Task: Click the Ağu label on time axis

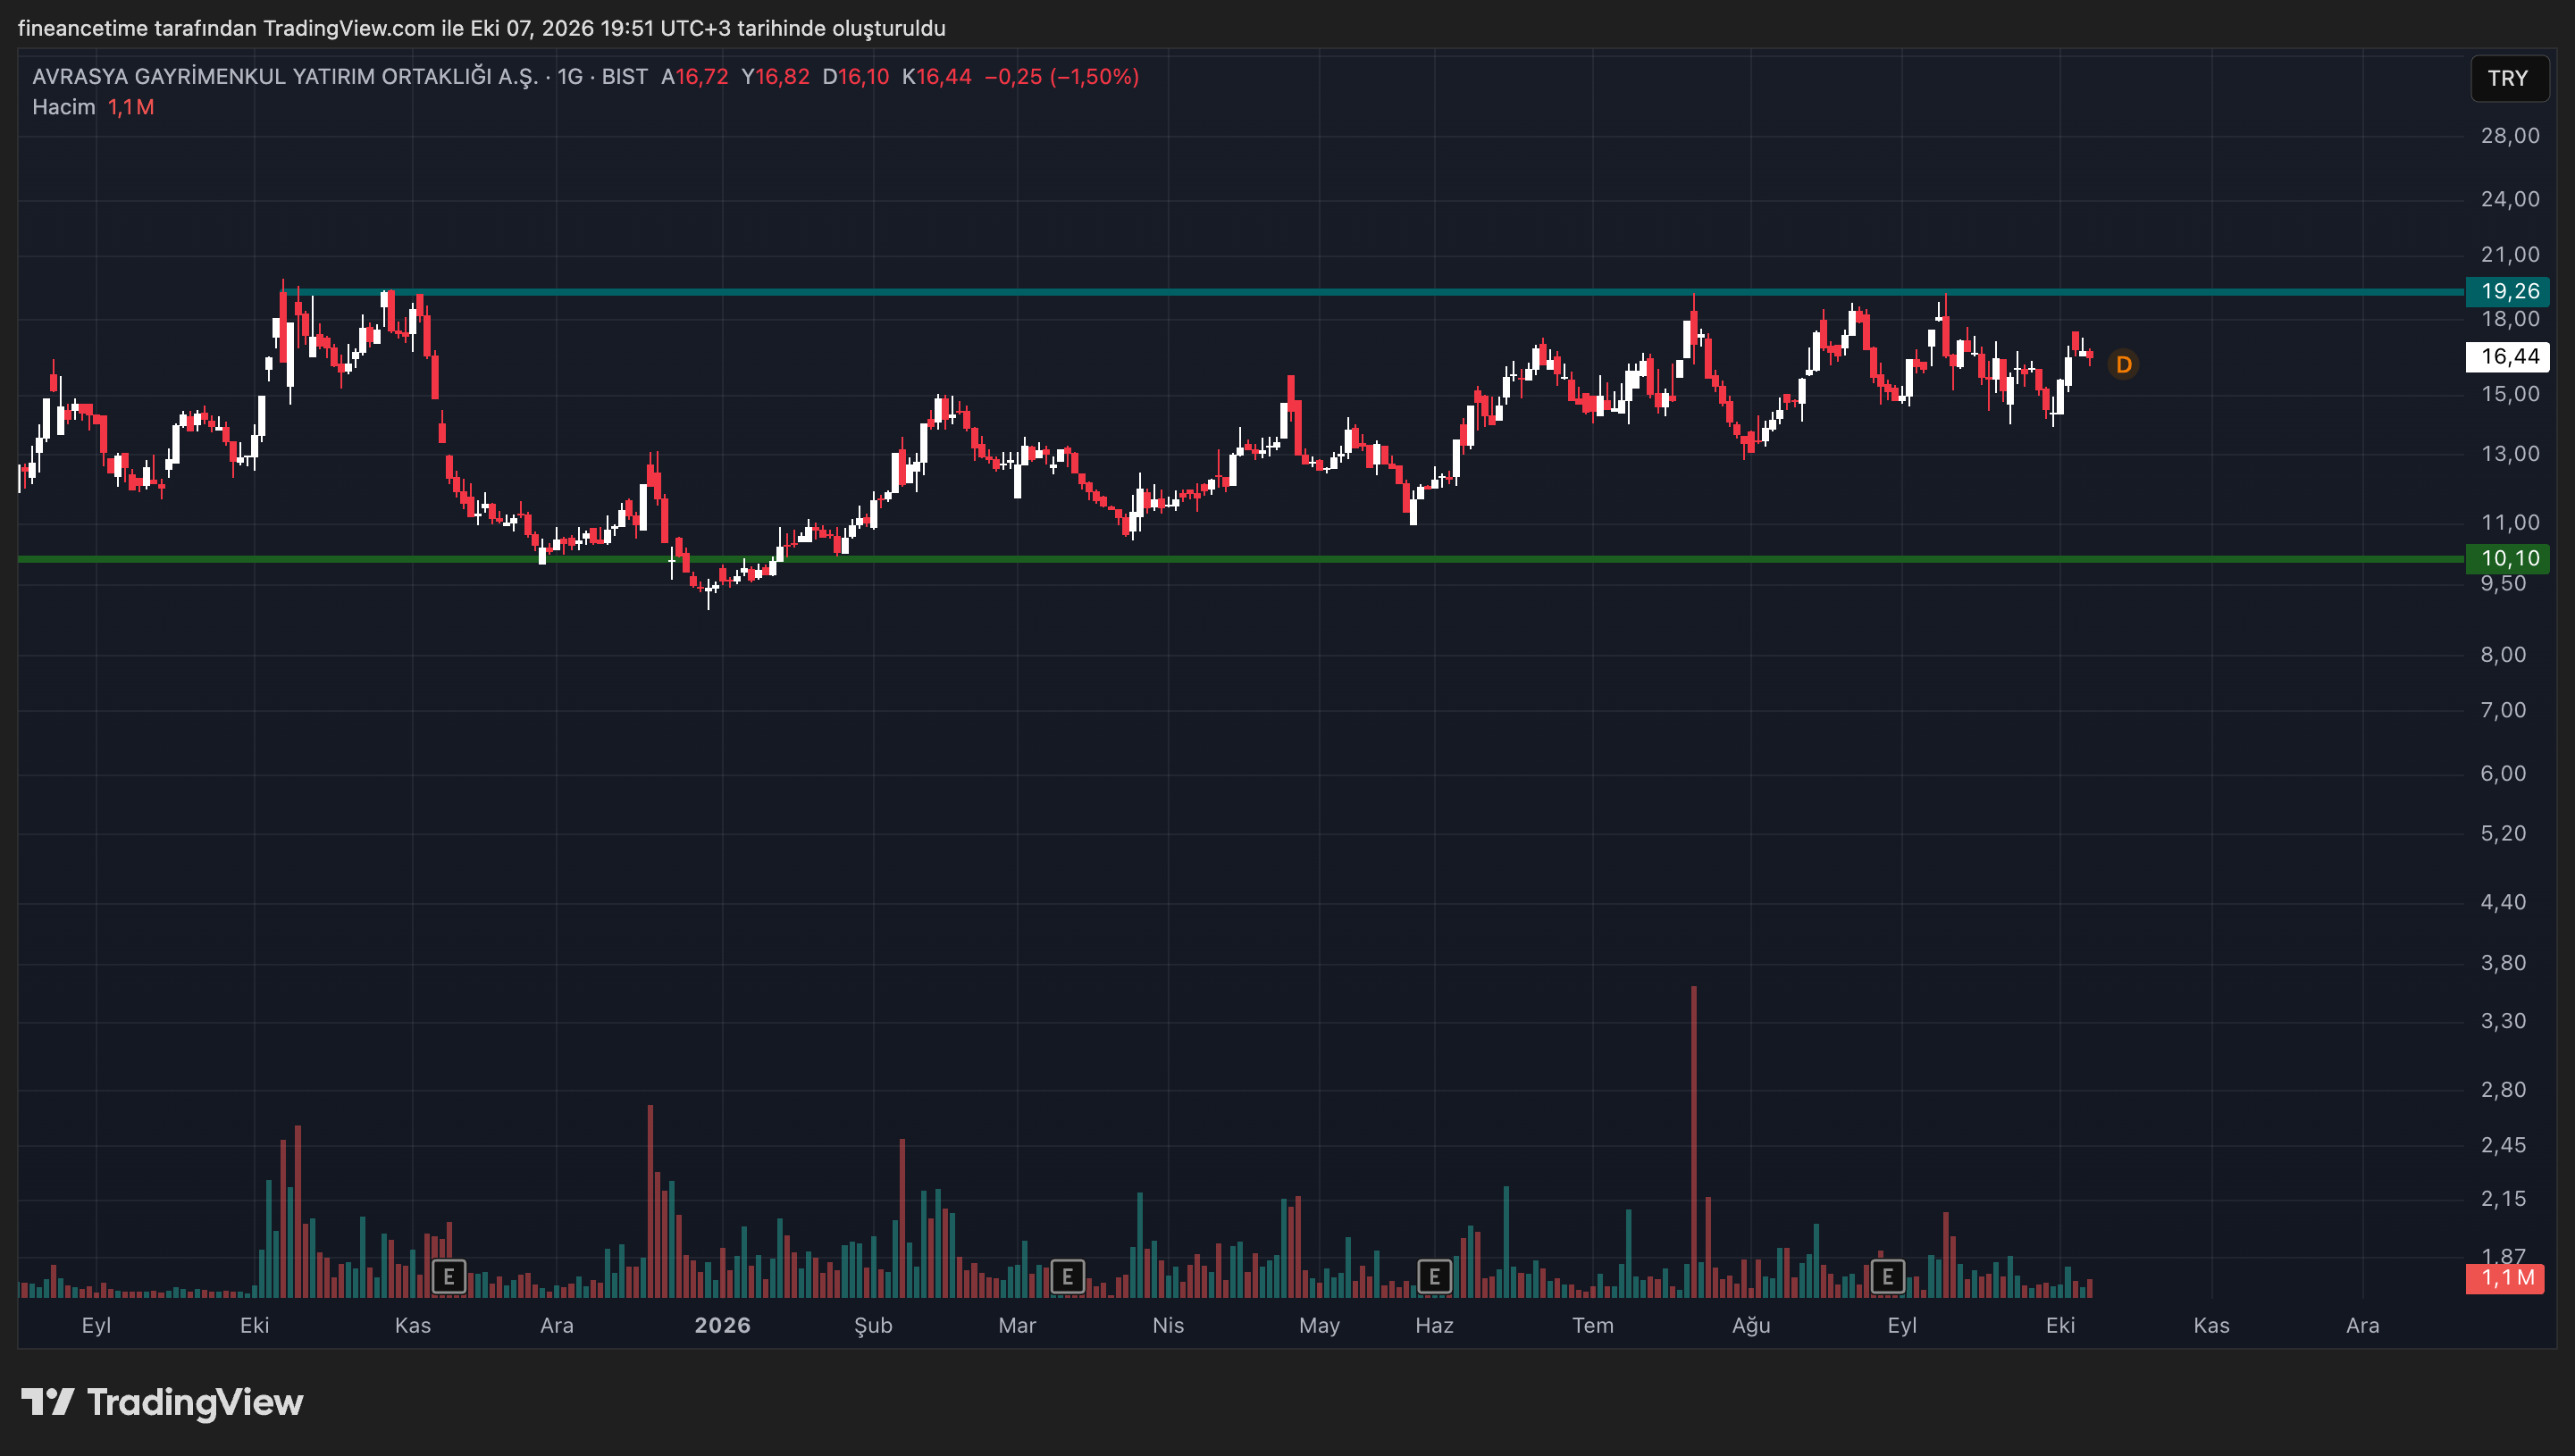Action: coord(1751,1325)
